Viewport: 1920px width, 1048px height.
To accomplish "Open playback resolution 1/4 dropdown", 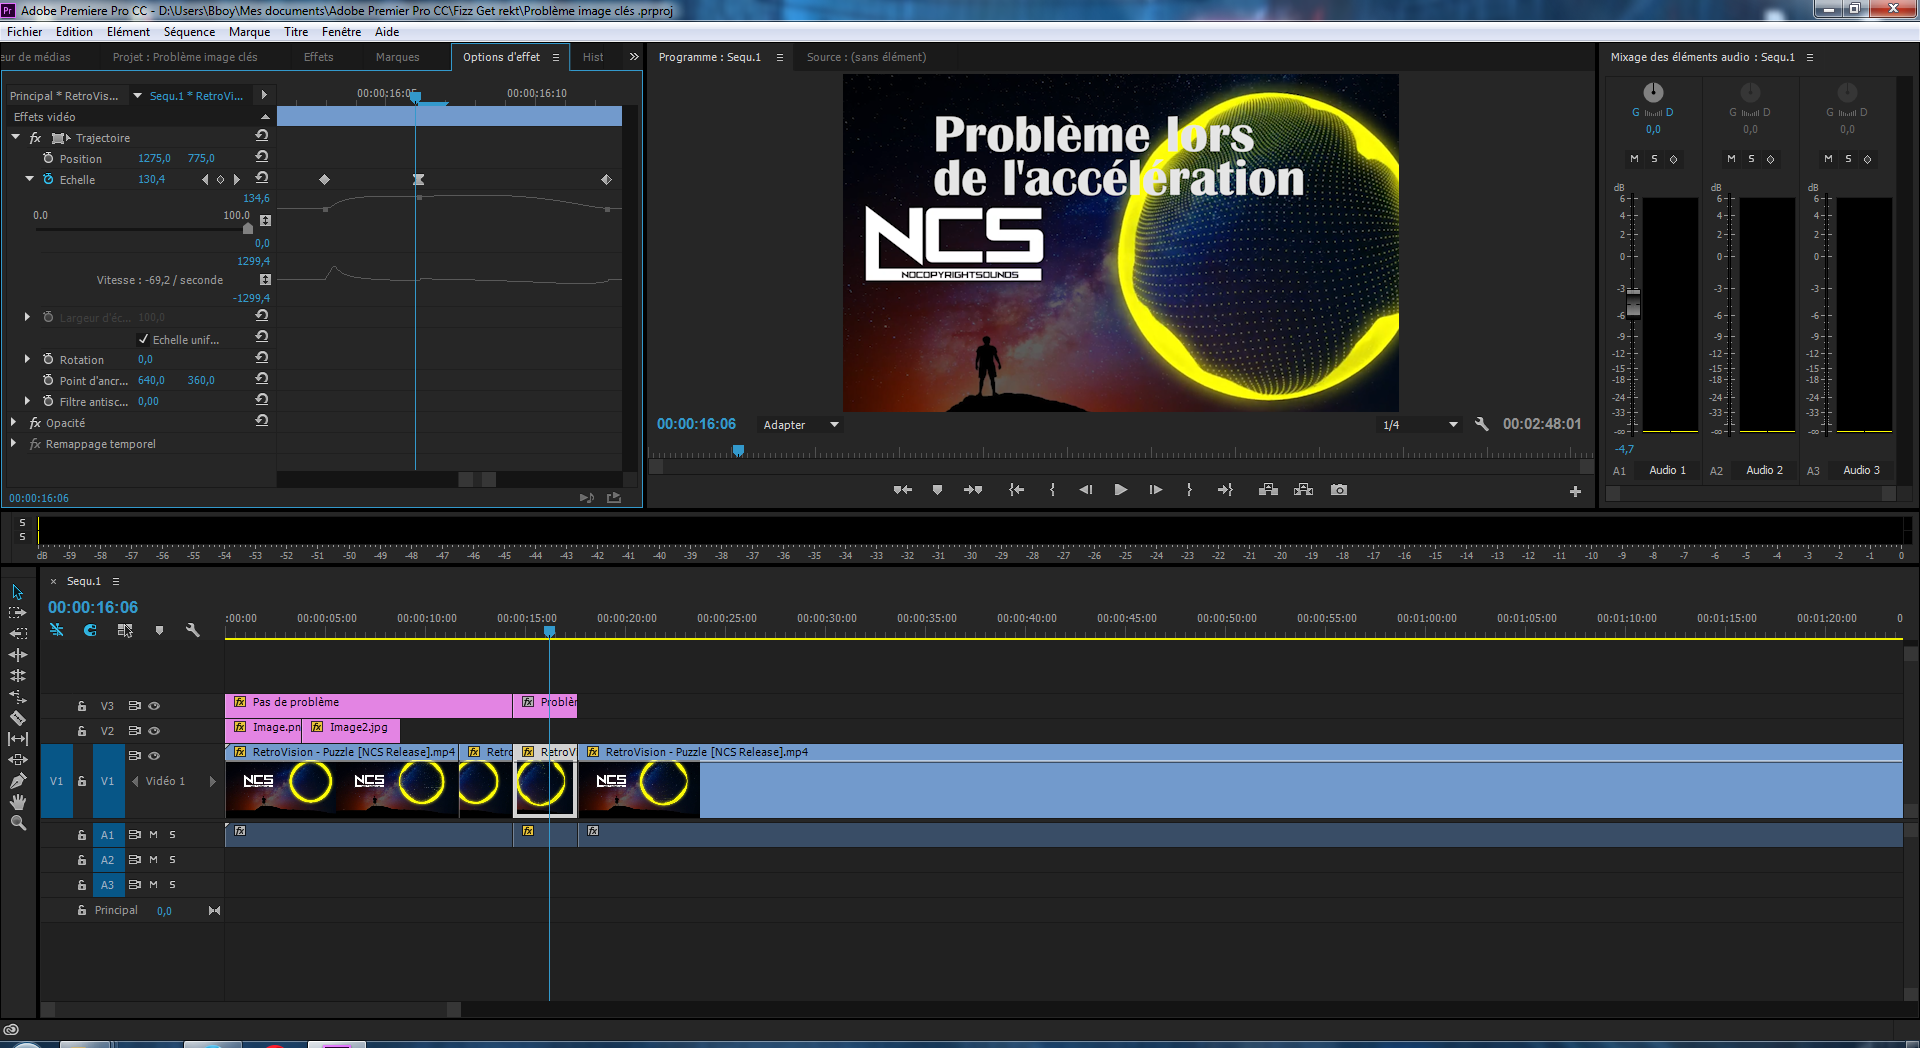I will tap(1420, 425).
